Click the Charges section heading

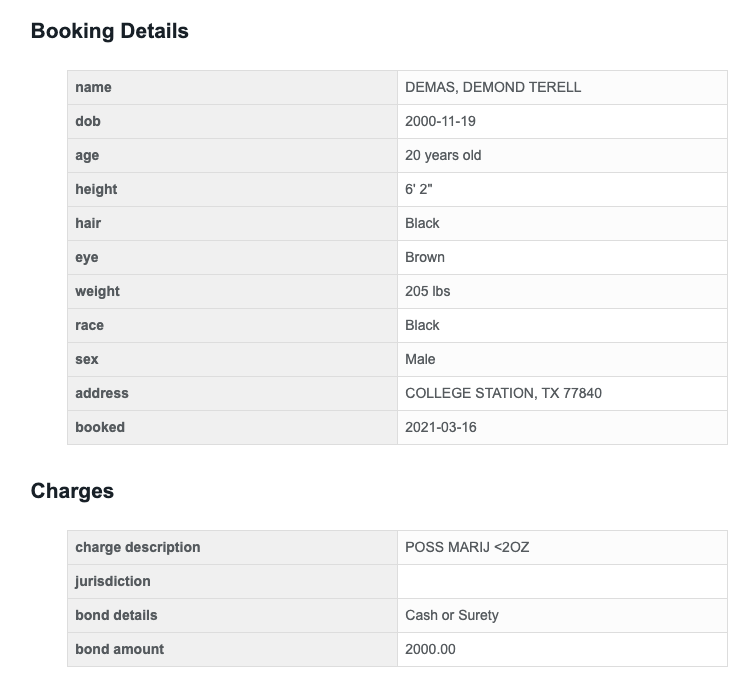tap(72, 491)
